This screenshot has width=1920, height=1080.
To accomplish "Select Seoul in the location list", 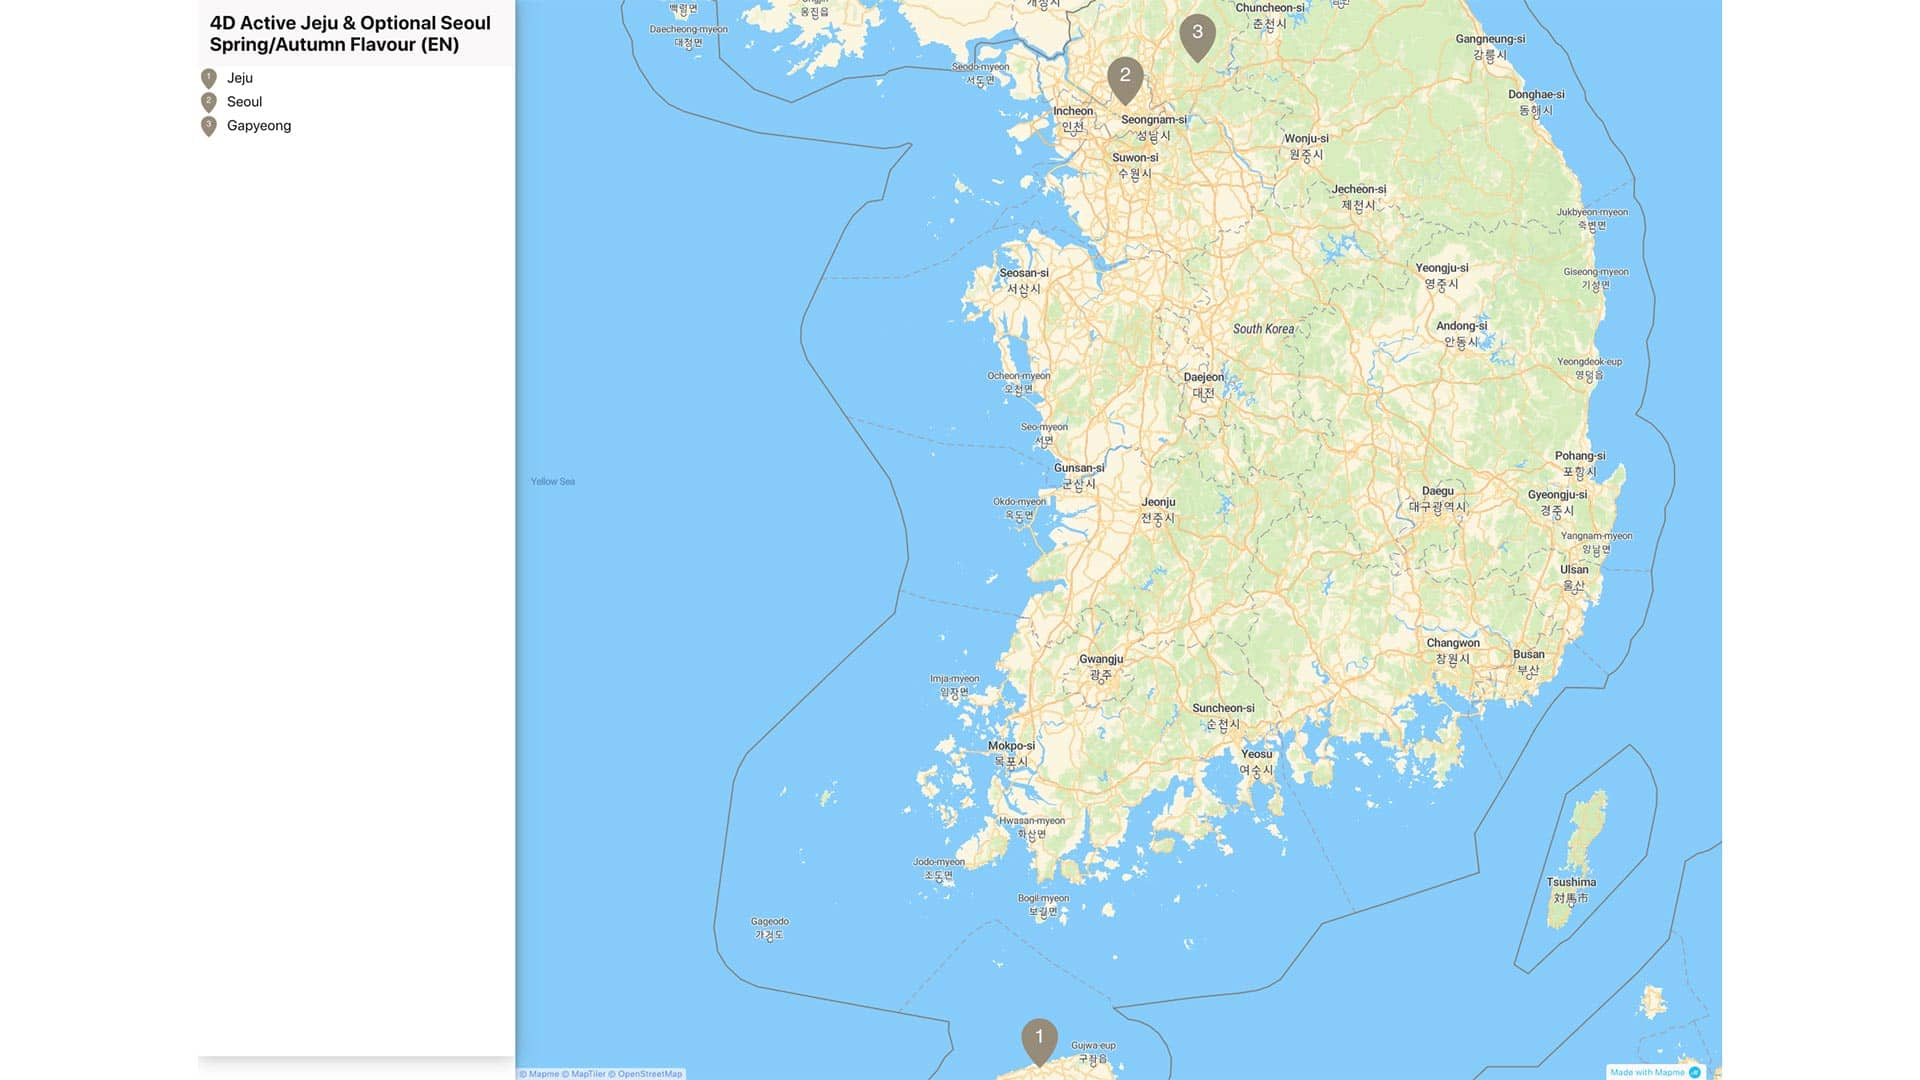I will [x=244, y=102].
